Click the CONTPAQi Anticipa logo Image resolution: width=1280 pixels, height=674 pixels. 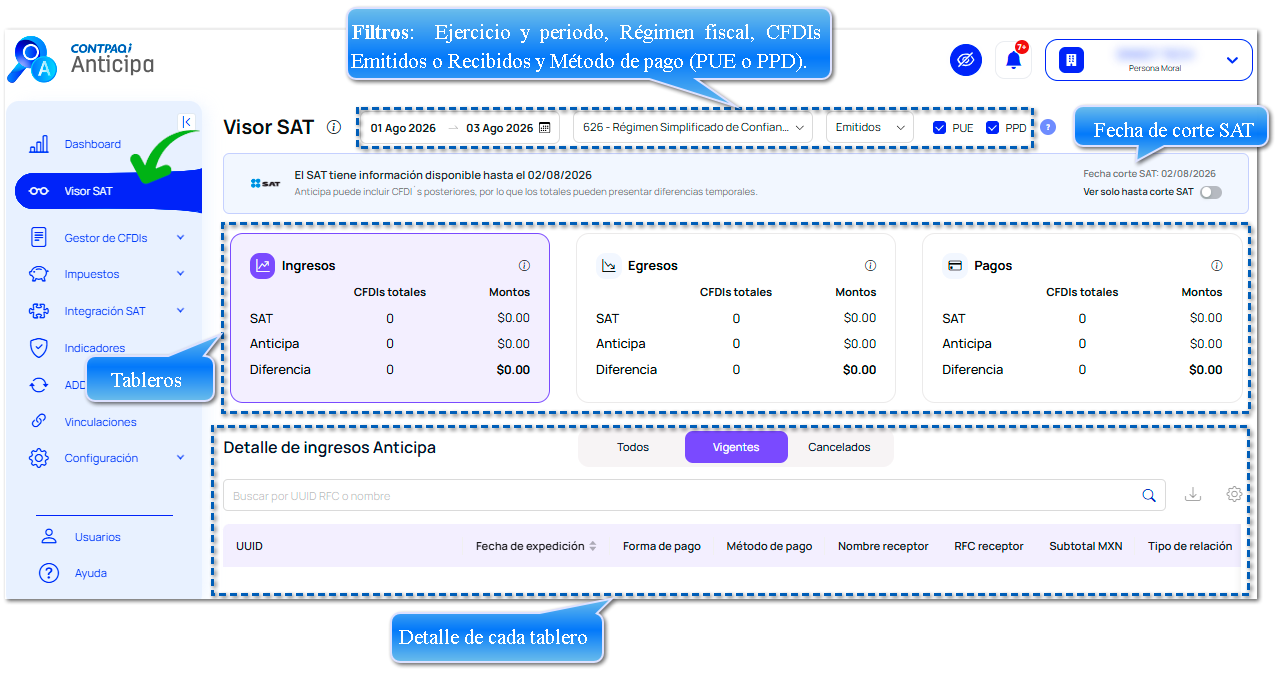80,60
